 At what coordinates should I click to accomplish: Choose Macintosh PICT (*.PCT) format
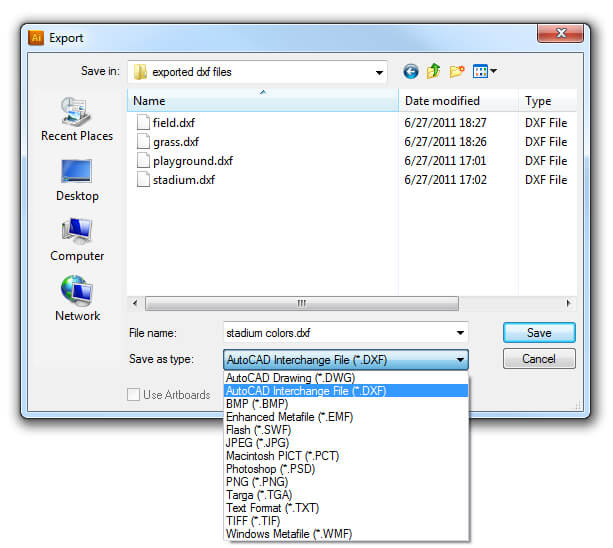click(x=346, y=456)
